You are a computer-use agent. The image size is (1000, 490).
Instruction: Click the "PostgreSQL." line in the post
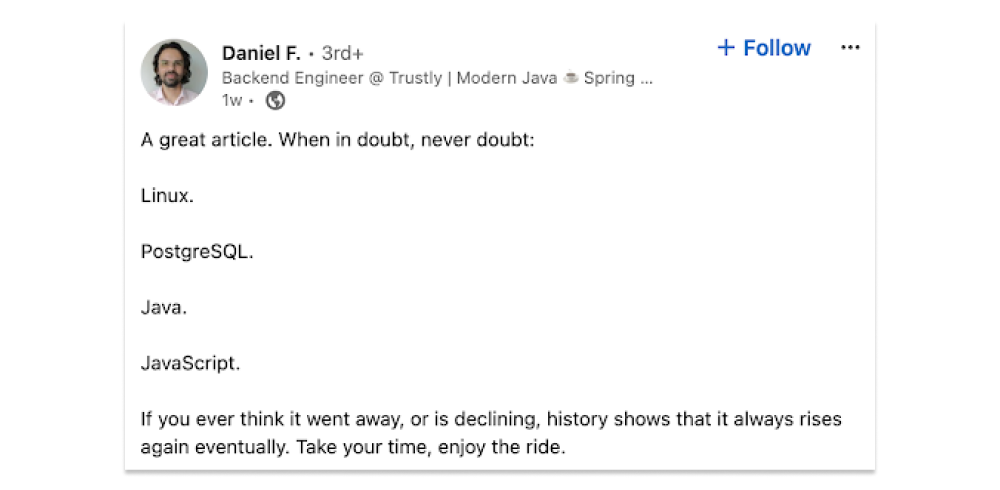(197, 252)
